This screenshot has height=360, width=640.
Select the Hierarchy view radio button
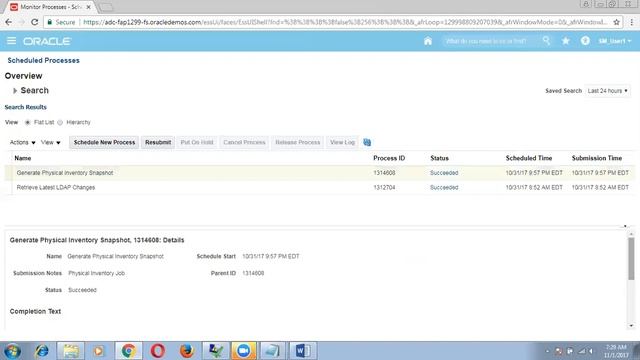(60, 122)
